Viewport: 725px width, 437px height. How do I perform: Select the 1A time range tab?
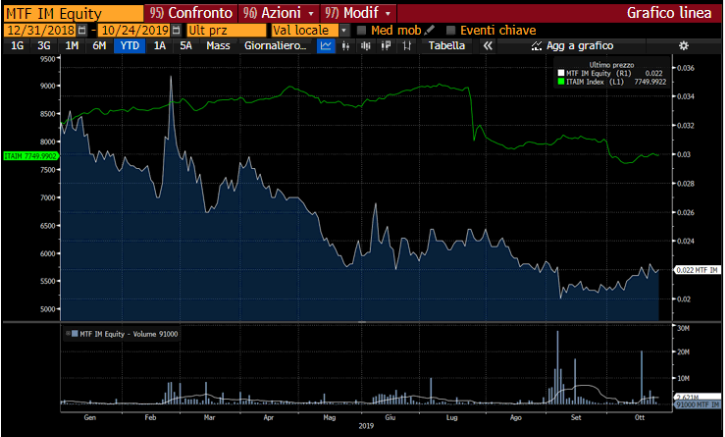click(160, 46)
